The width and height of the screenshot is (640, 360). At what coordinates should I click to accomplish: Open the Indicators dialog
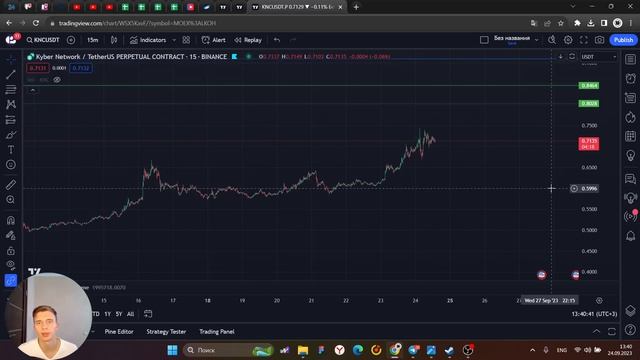click(148, 40)
